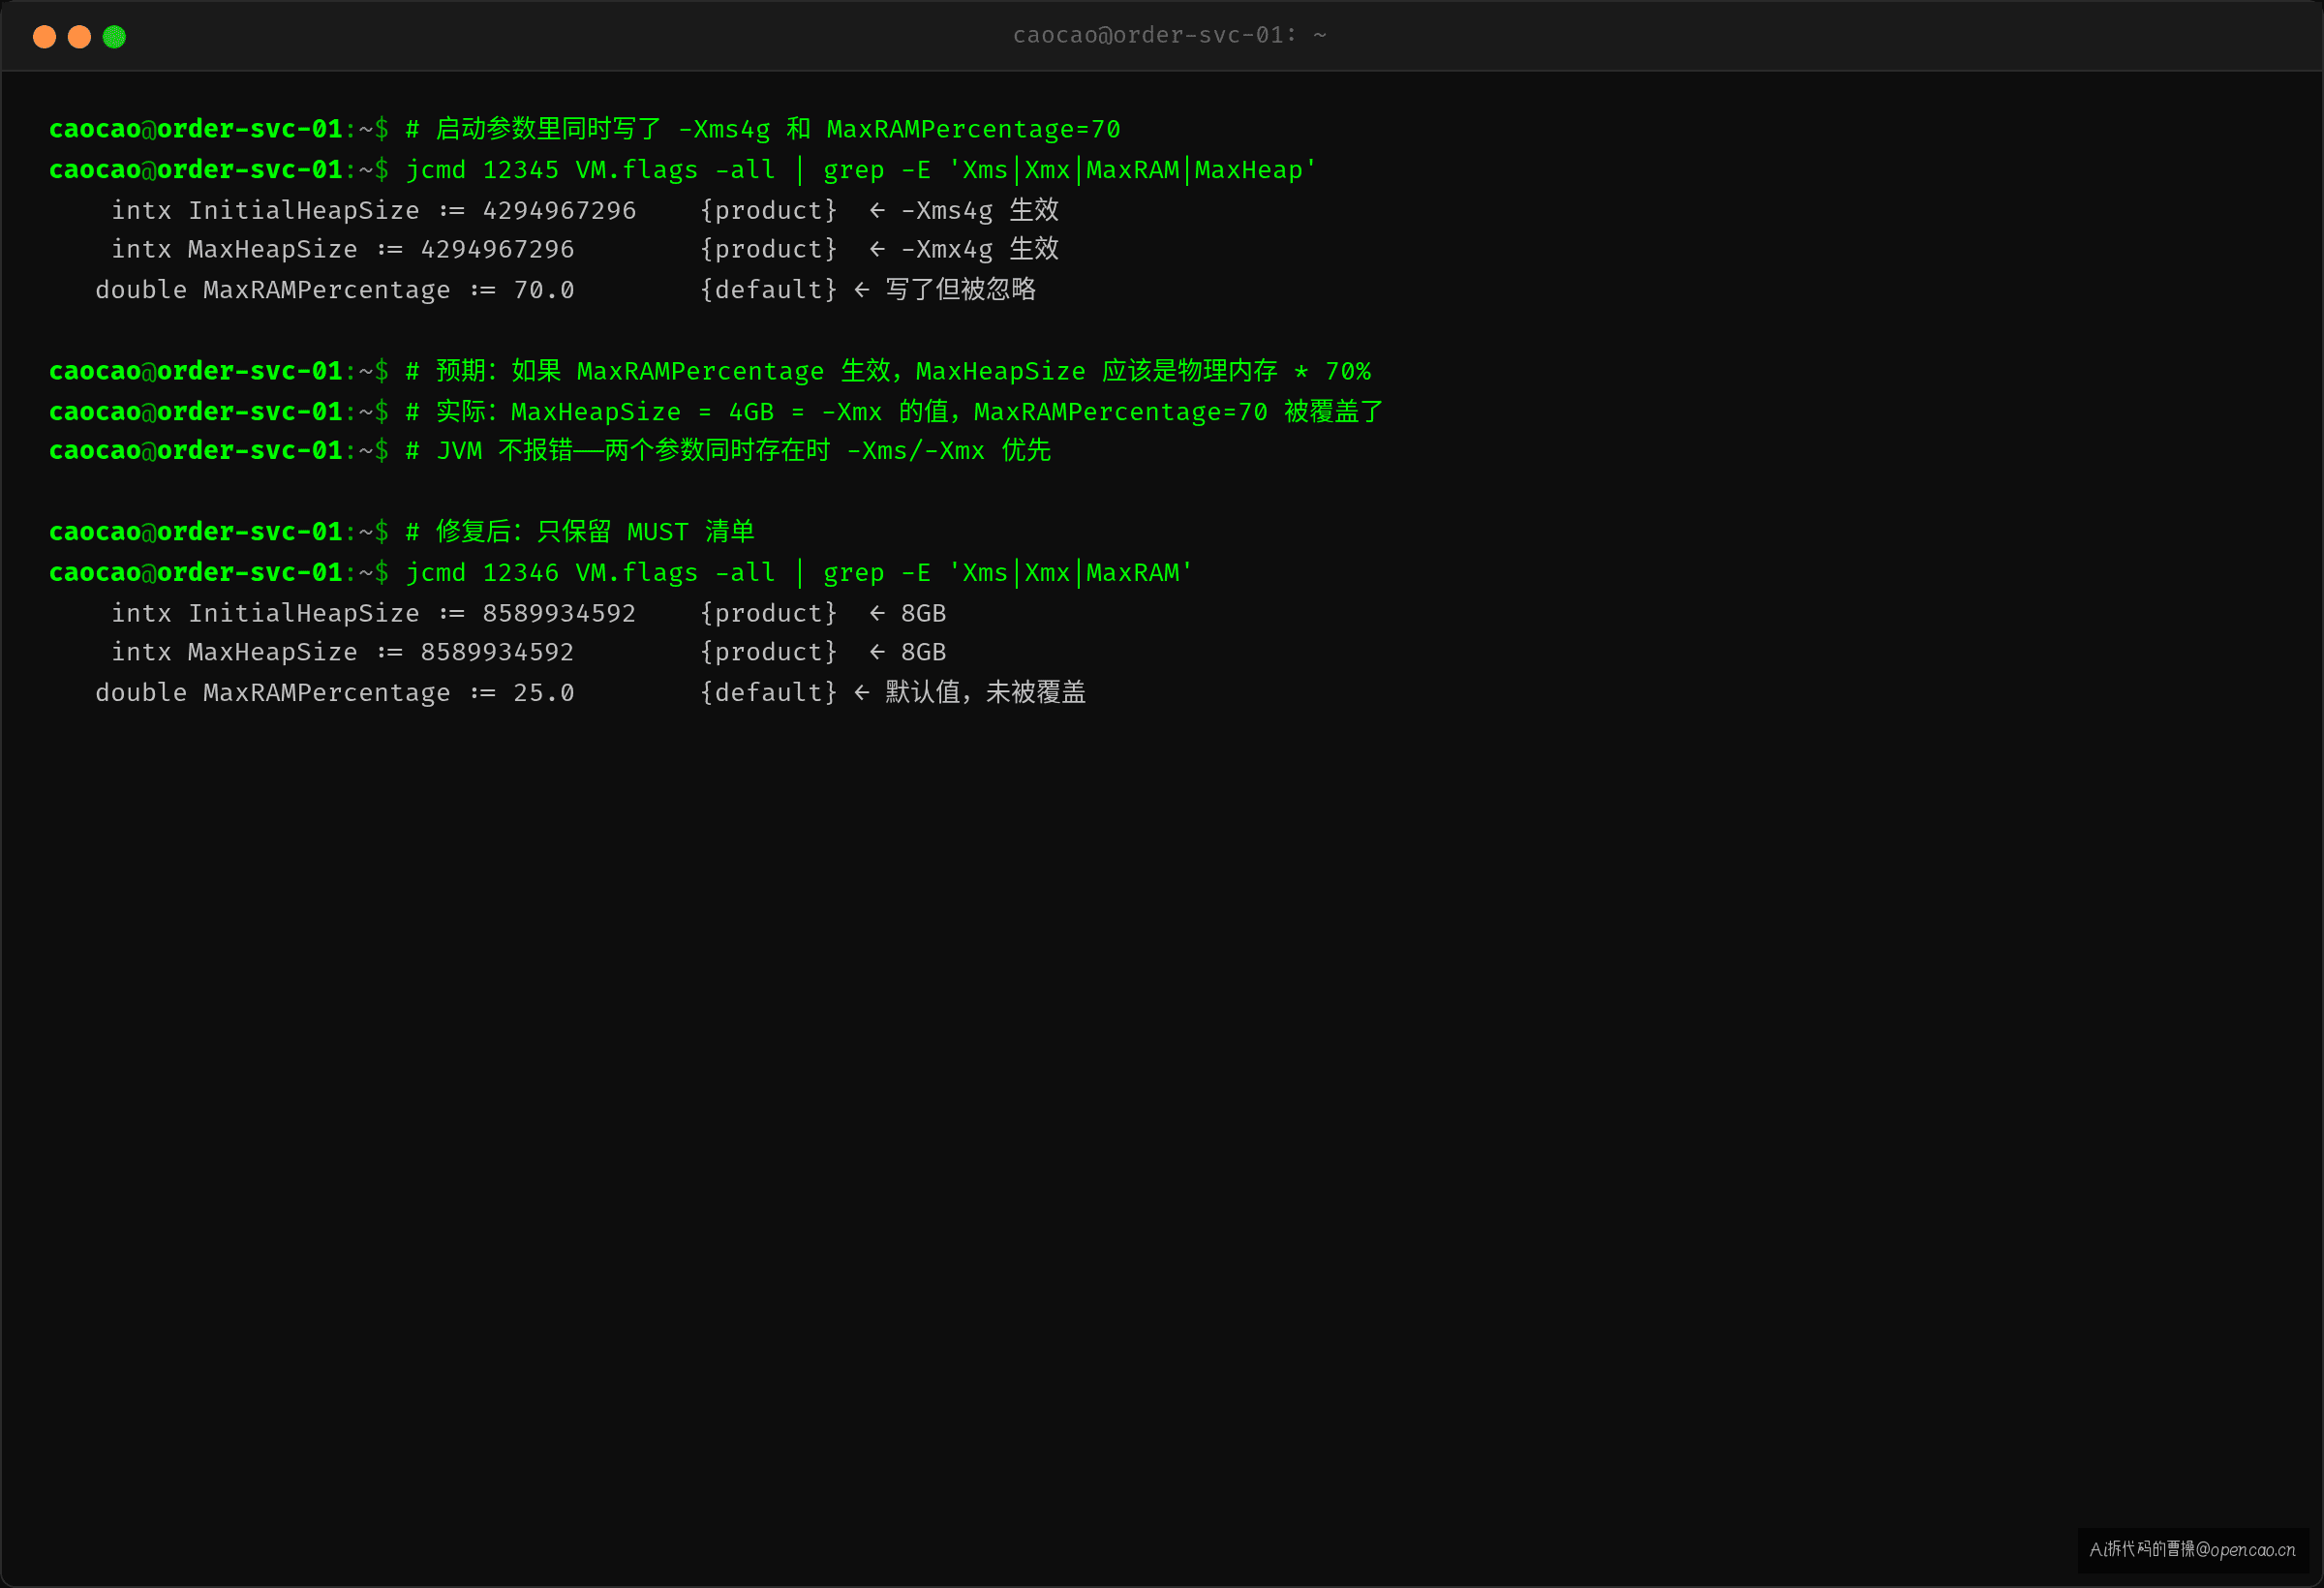Click the MaxHeapSize value 4294967296

497,249
